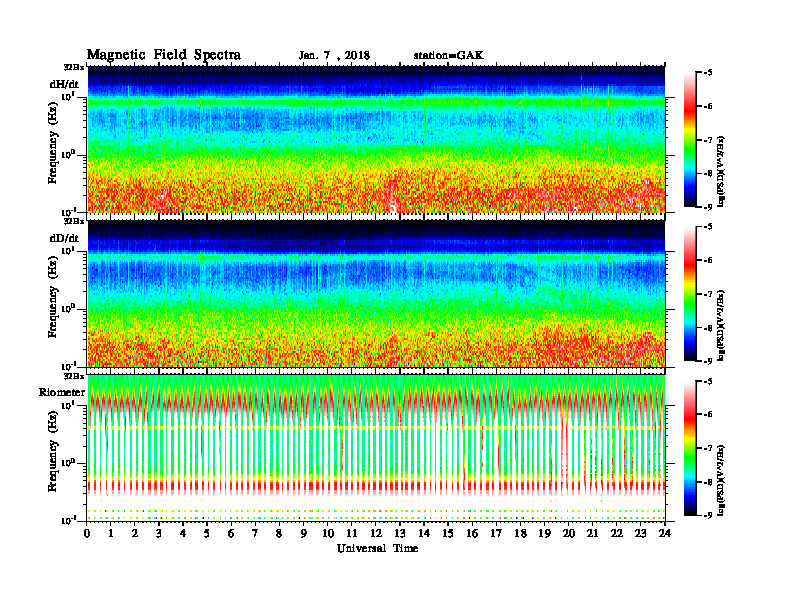Click hour '2' on Universal Time axis
The width and height of the screenshot is (792, 612).
click(135, 534)
